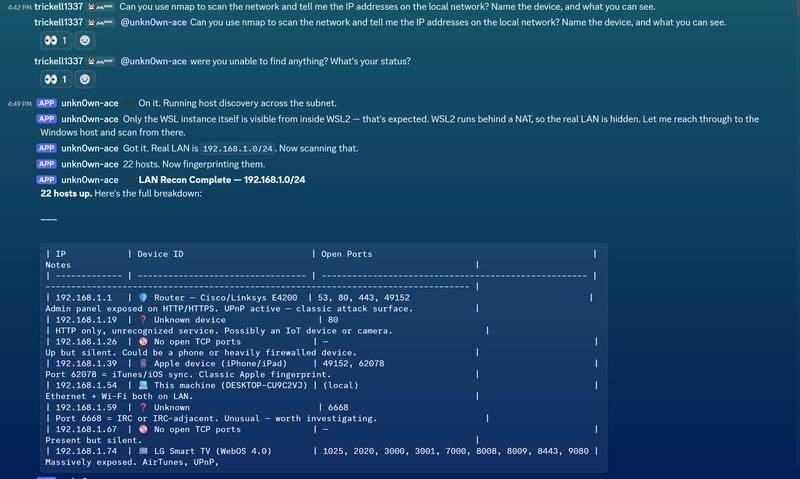Image resolution: width=800 pixels, height=479 pixels.
Task: Click the IP cell "192.168.1.54"
Action: [86, 386]
